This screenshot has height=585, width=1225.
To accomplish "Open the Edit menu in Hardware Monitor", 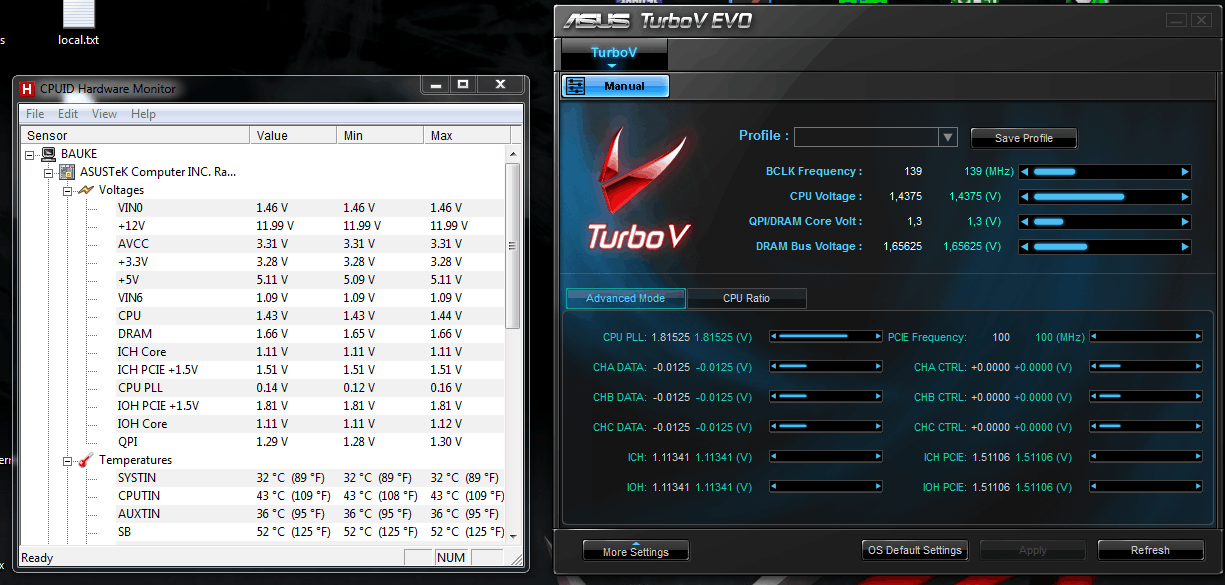I will (x=68, y=114).
